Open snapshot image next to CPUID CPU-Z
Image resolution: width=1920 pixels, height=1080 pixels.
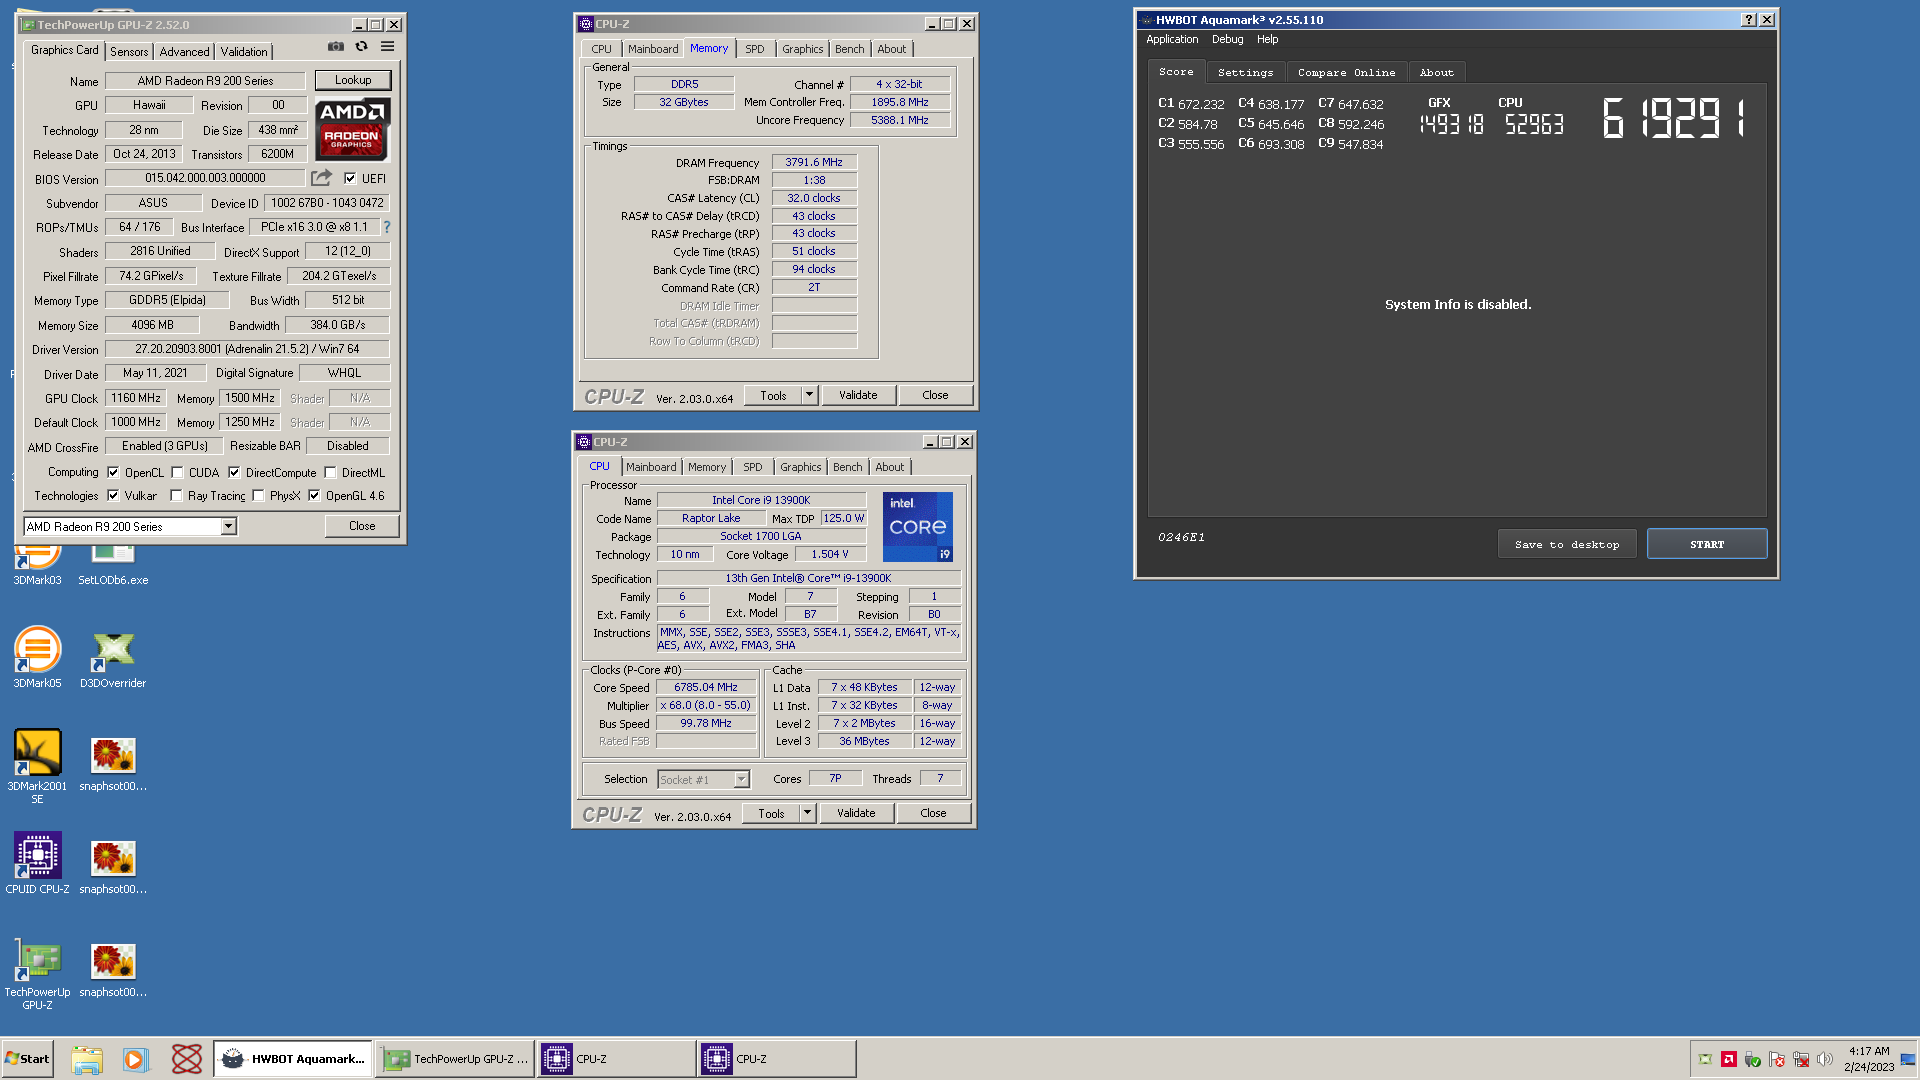pyautogui.click(x=113, y=866)
